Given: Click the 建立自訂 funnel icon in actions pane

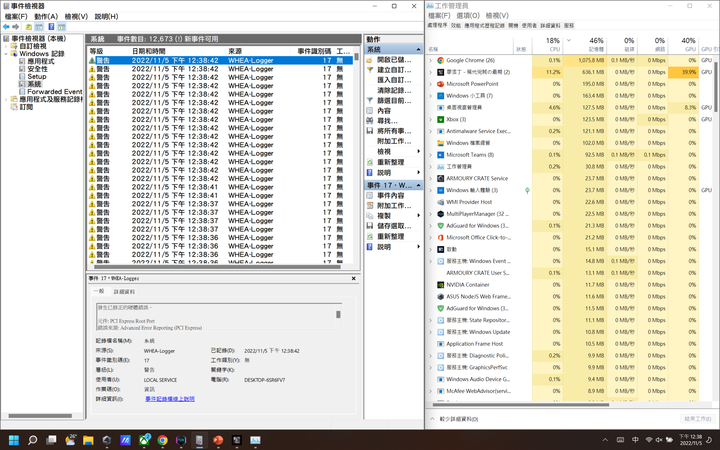Looking at the screenshot, I should coord(370,70).
